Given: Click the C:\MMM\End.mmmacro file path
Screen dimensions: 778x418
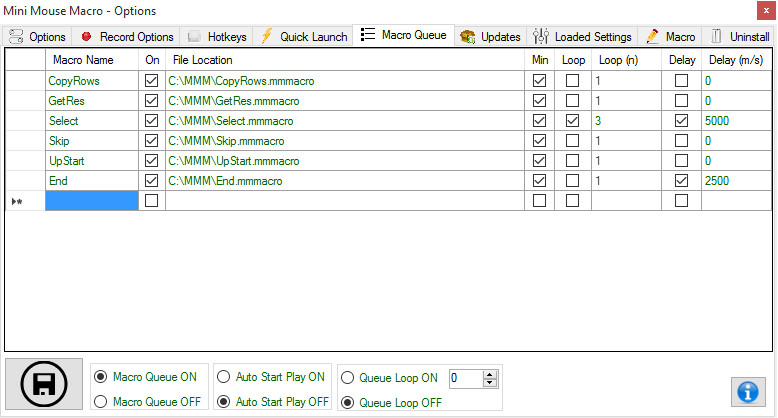Looking at the screenshot, I should [x=225, y=181].
